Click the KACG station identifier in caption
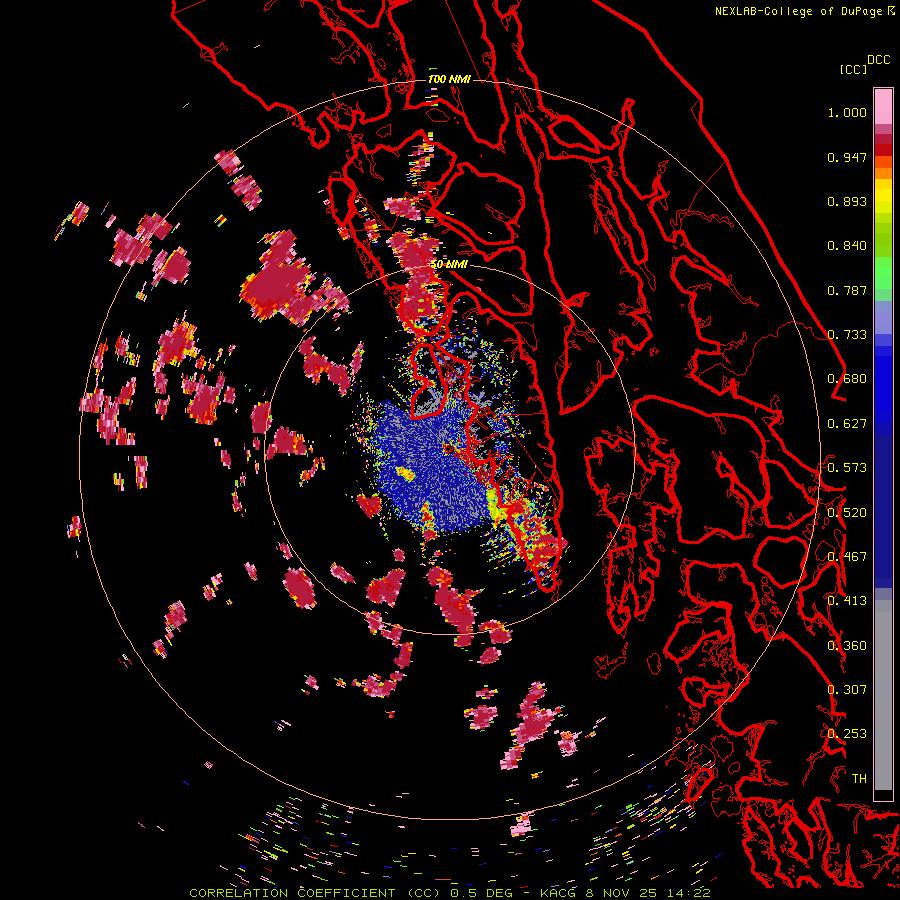The image size is (900, 900). coord(558,893)
